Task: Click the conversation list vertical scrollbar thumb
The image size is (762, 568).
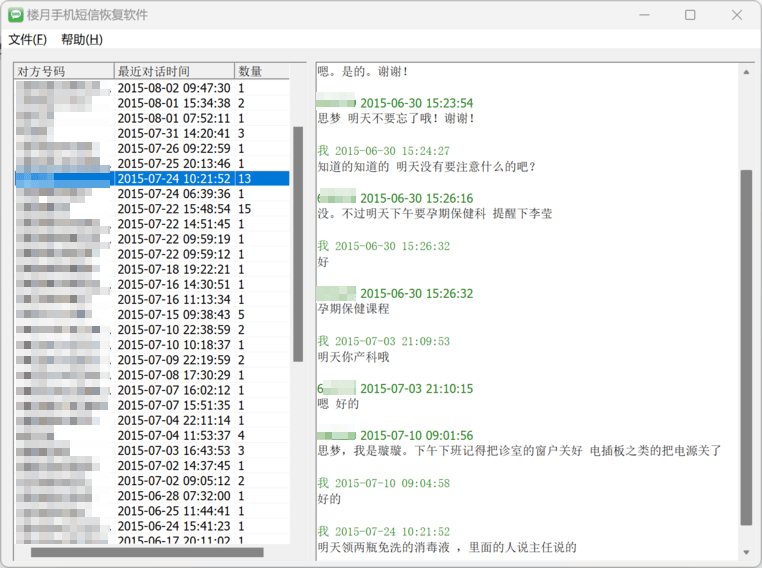Action: click(x=298, y=243)
